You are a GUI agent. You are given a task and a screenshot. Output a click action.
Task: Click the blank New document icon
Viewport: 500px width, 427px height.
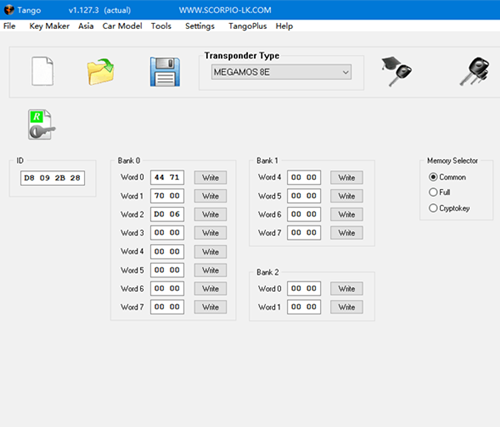42,71
